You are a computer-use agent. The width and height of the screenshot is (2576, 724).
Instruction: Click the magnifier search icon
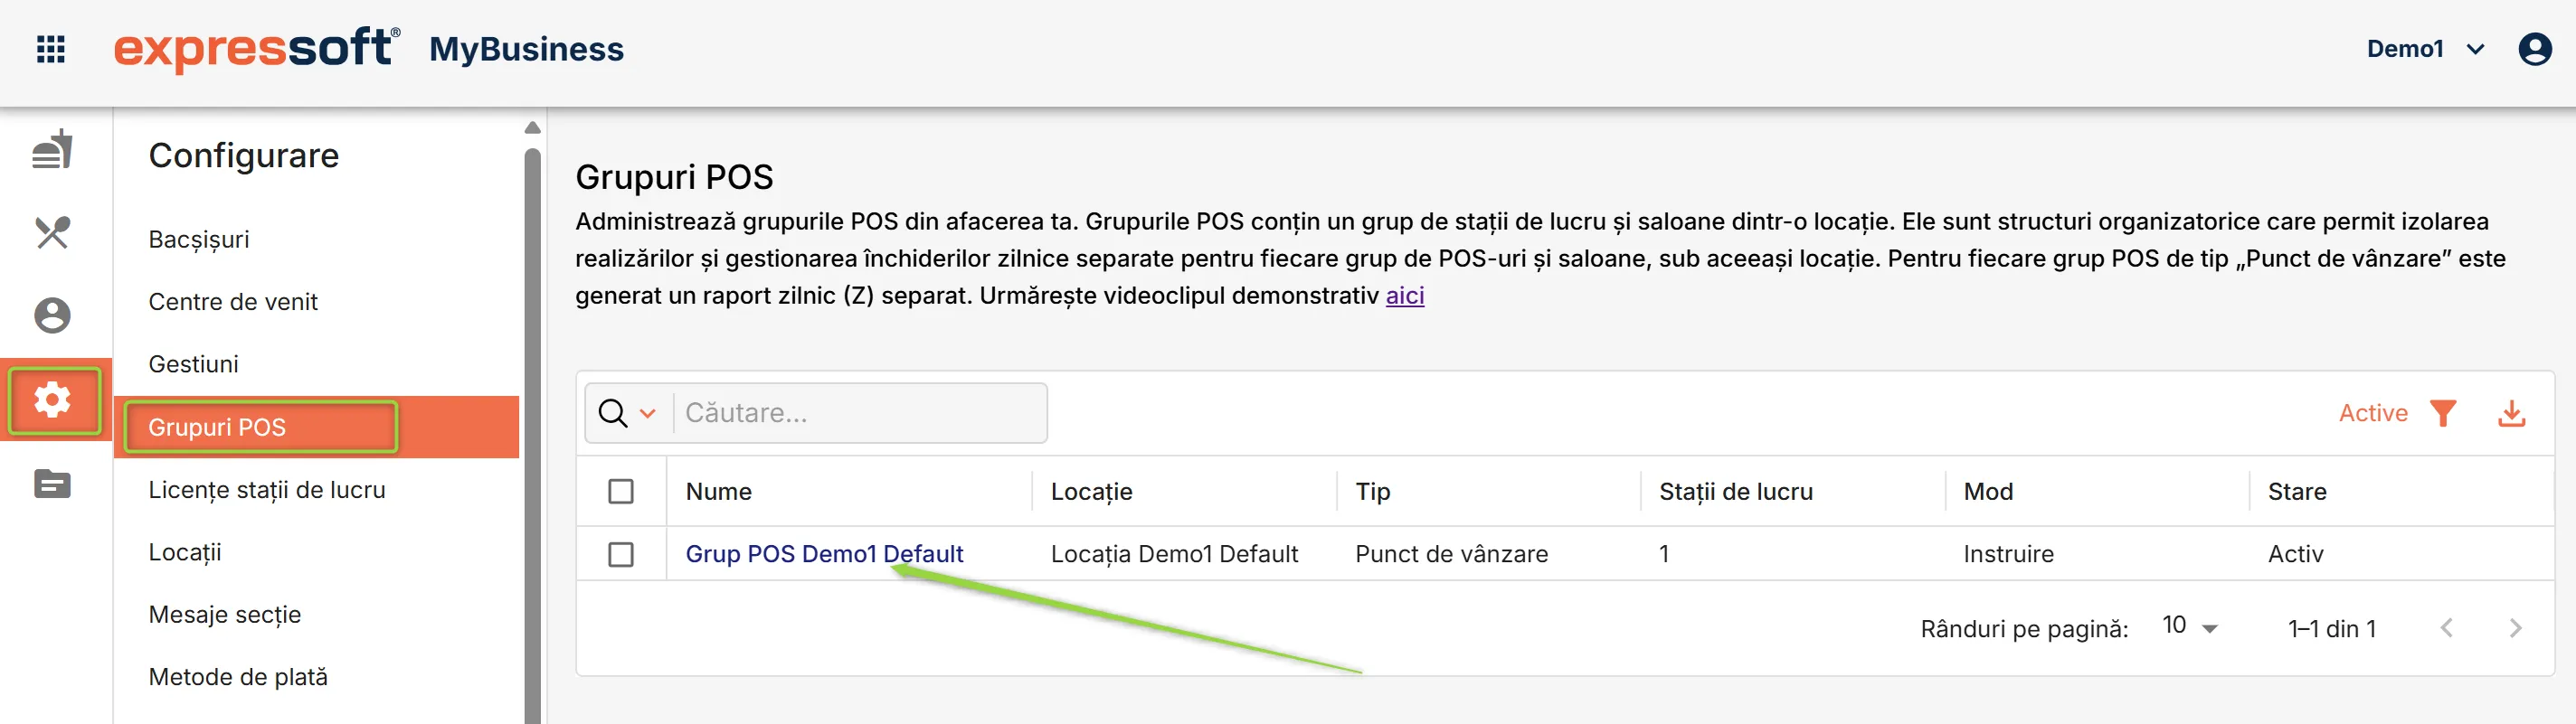coord(612,413)
